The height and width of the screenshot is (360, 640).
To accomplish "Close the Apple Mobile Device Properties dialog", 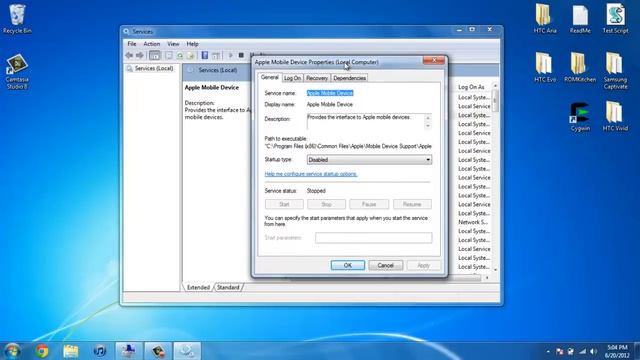I will coord(434,60).
